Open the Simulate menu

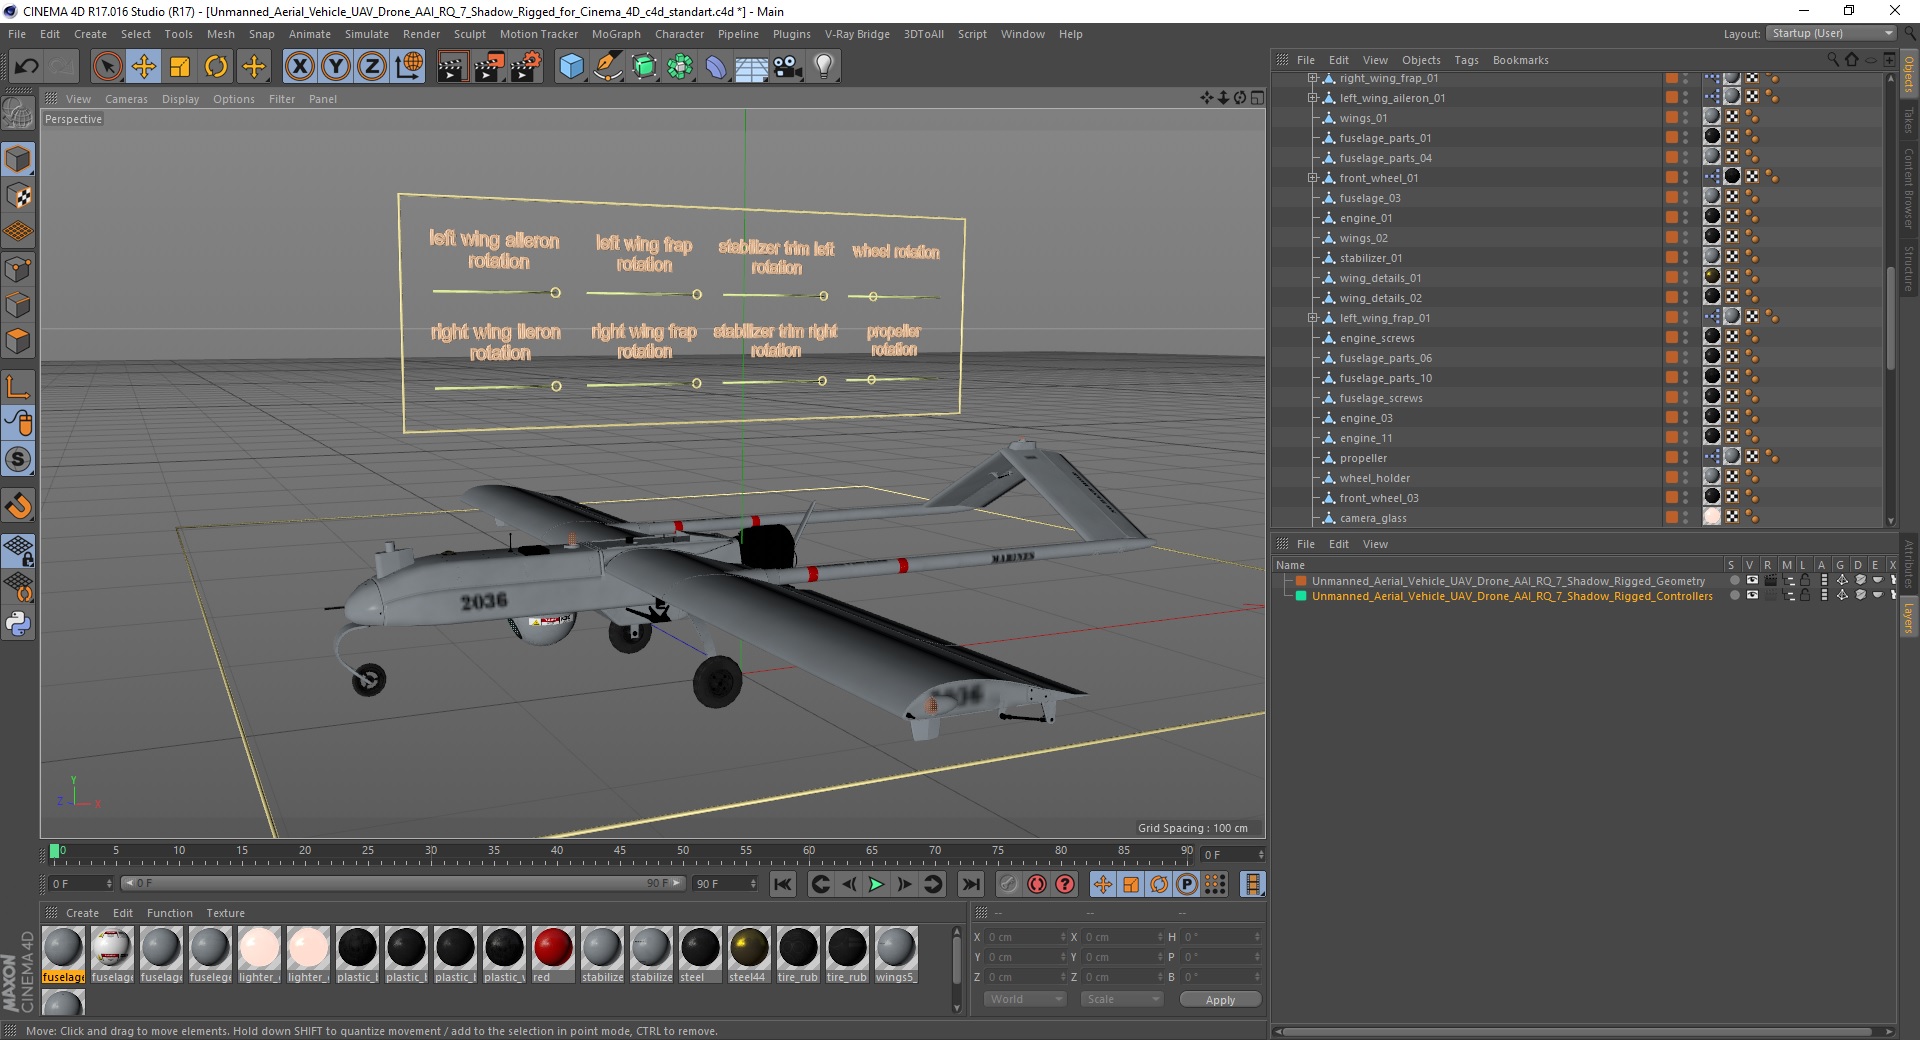point(366,34)
